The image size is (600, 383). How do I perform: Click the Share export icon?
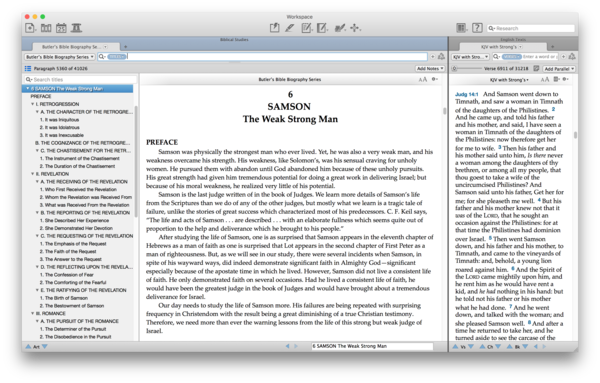click(x=274, y=28)
